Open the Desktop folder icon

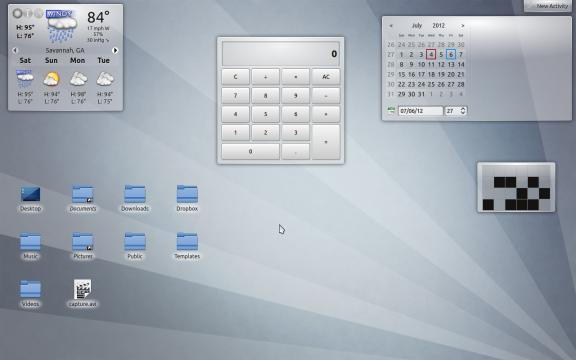click(x=30, y=195)
